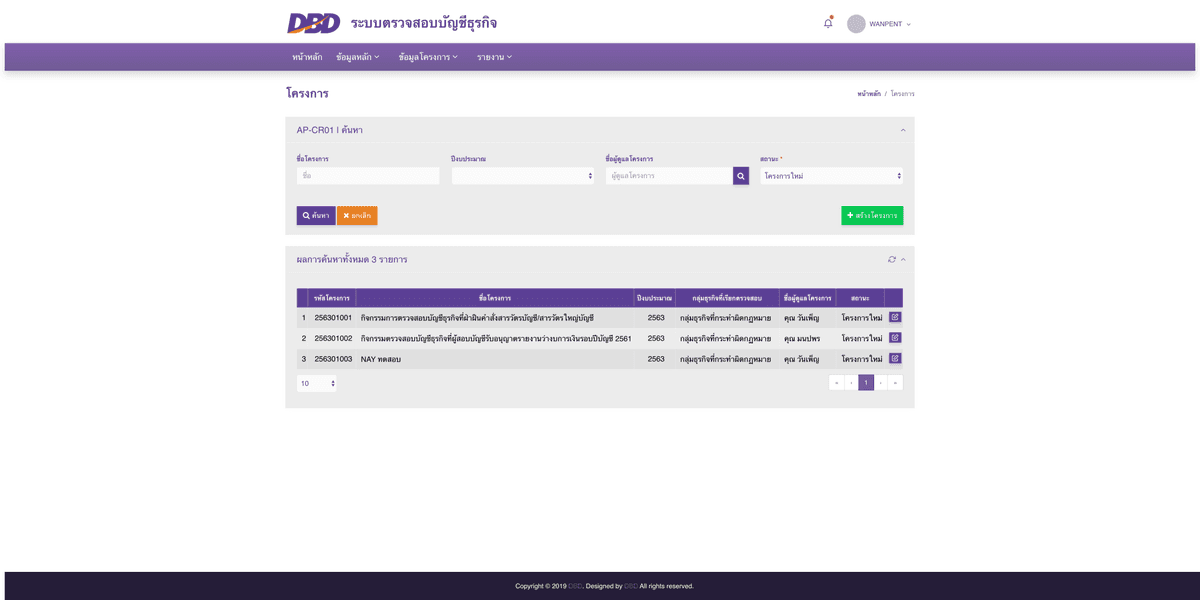Viewport: 1200px width, 600px height.
Task: Open the ปีงบประมาณ dropdown
Action: 523,176
